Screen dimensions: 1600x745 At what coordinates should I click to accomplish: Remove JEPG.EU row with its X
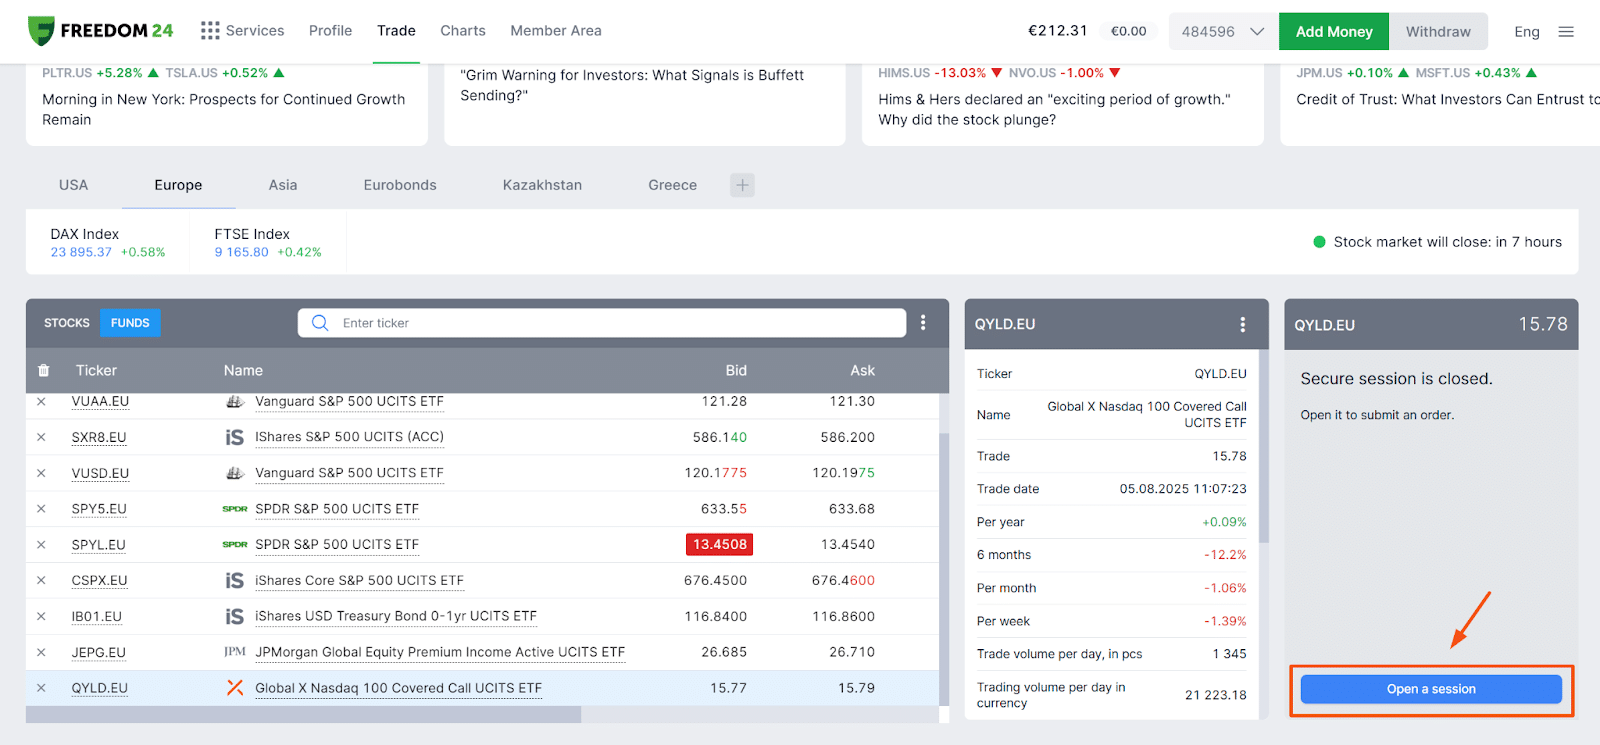pyautogui.click(x=41, y=652)
